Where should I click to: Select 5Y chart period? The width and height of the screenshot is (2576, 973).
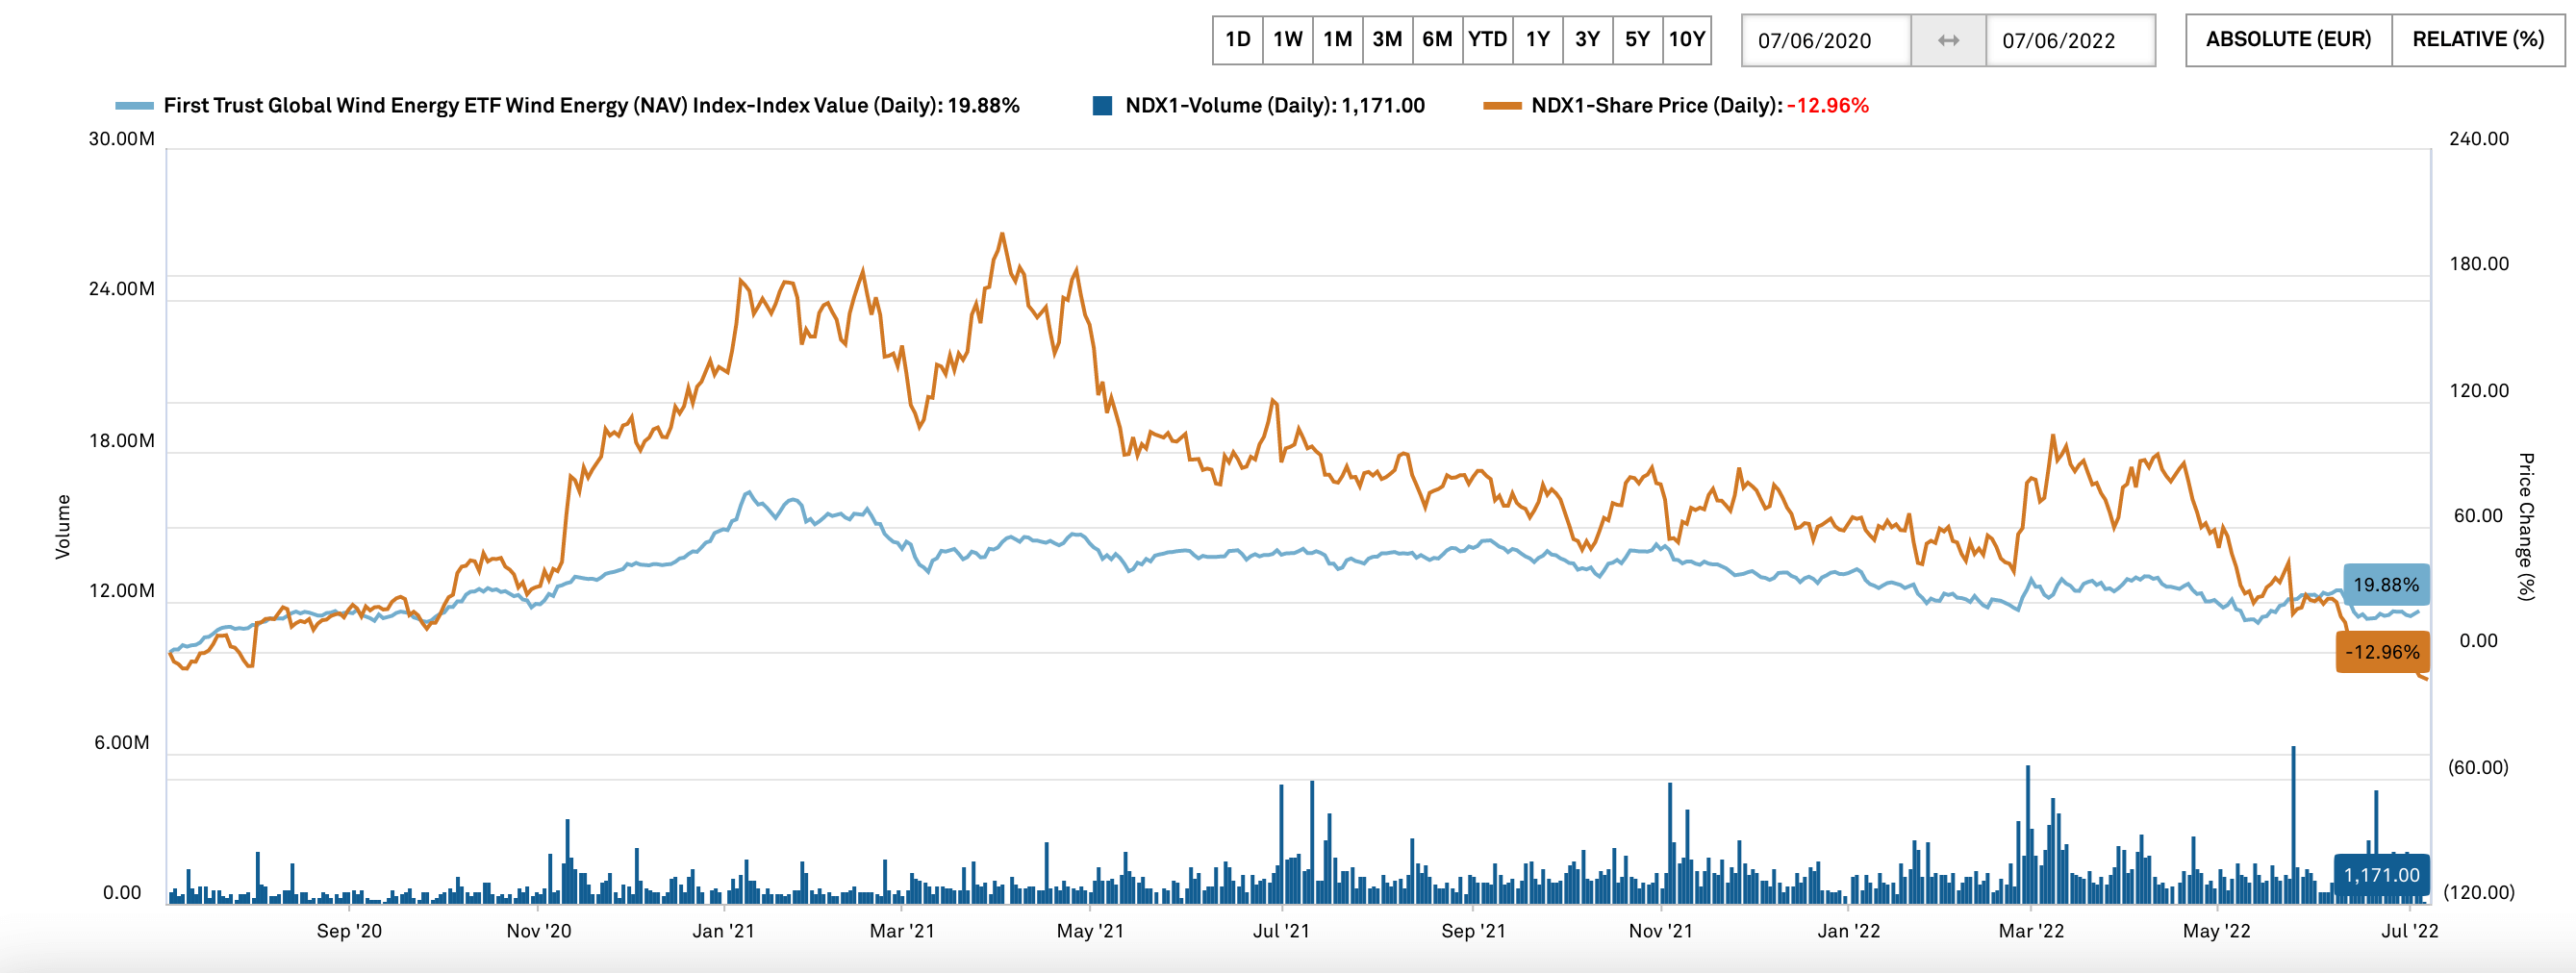coord(1637,40)
